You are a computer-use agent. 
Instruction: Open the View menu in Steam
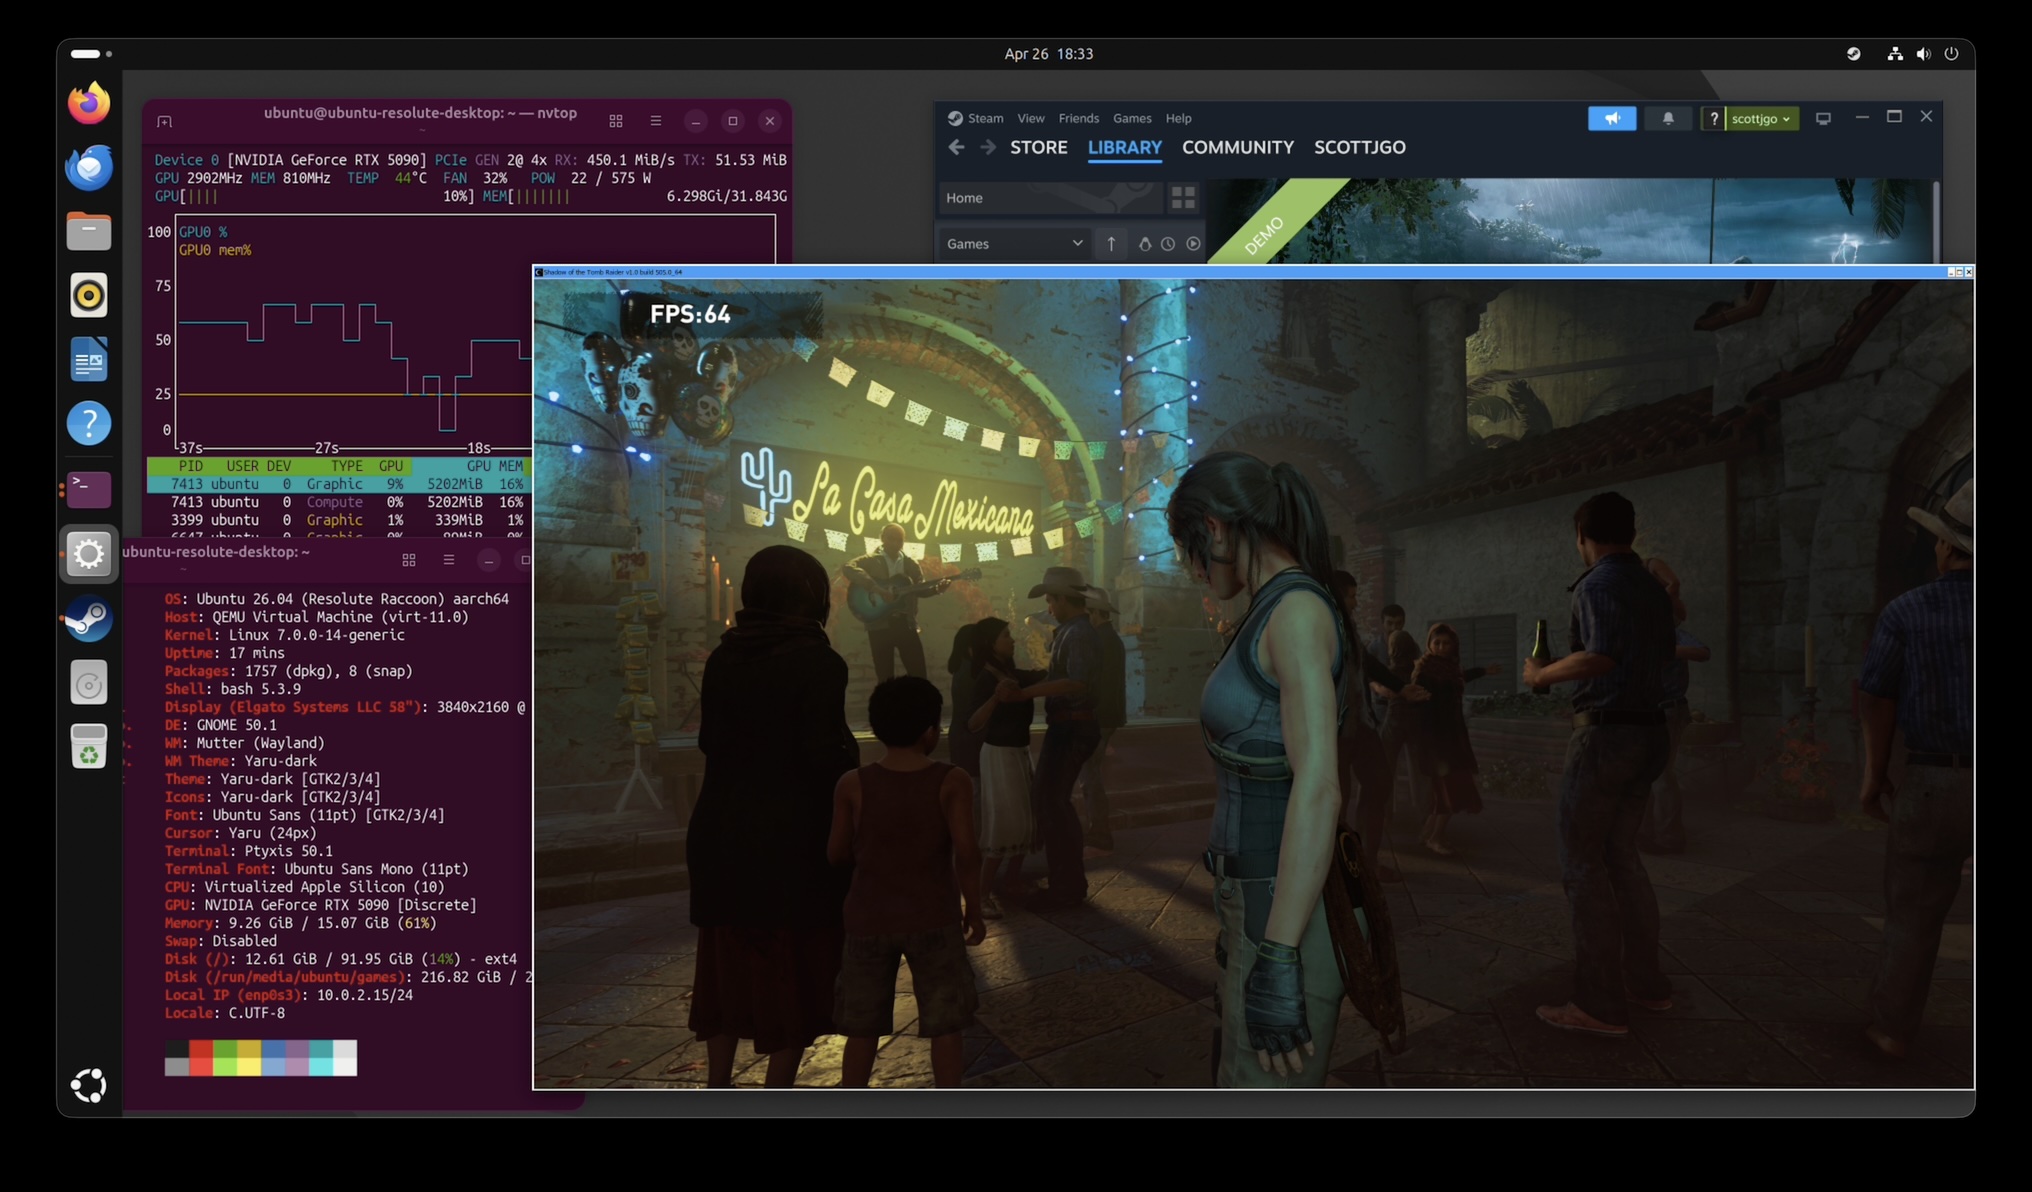(x=1030, y=118)
